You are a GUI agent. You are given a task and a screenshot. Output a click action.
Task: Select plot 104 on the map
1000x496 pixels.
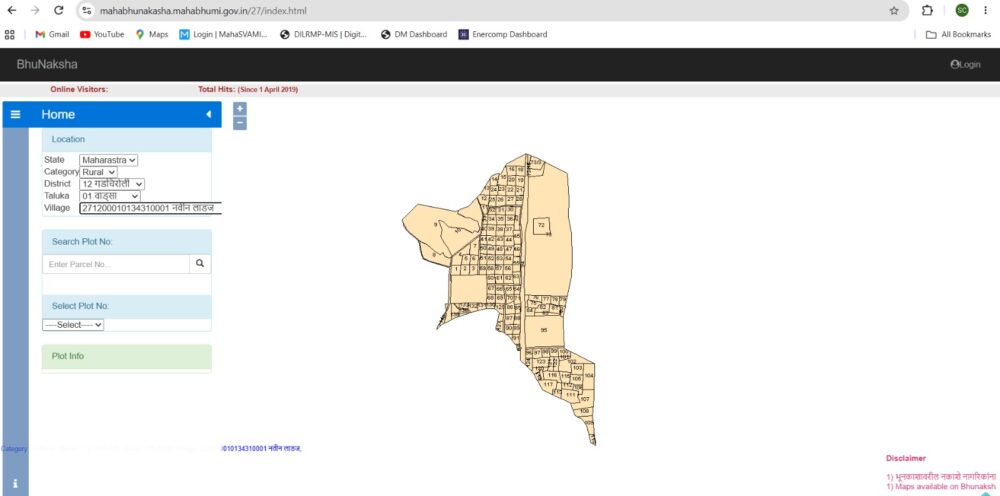coord(589,376)
